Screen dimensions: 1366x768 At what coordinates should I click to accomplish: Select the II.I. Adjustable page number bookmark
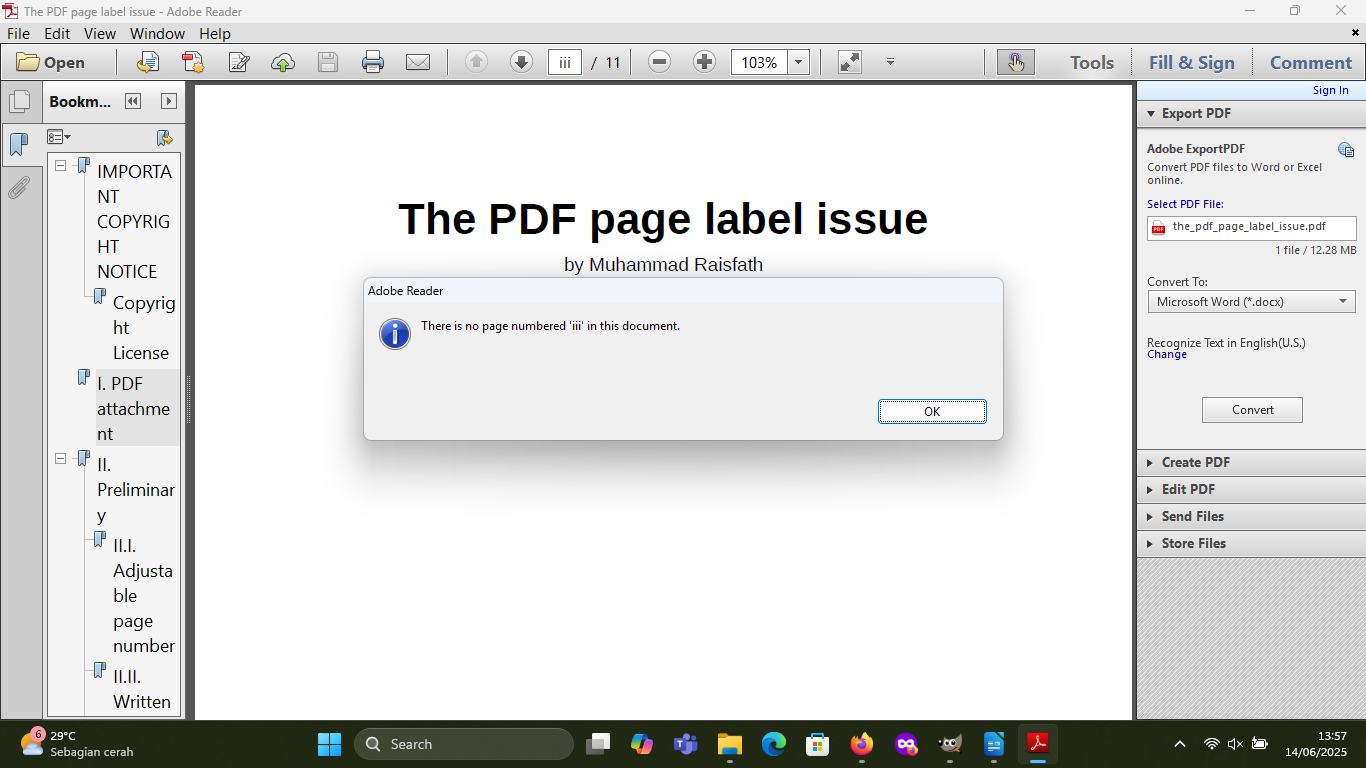coord(144,595)
